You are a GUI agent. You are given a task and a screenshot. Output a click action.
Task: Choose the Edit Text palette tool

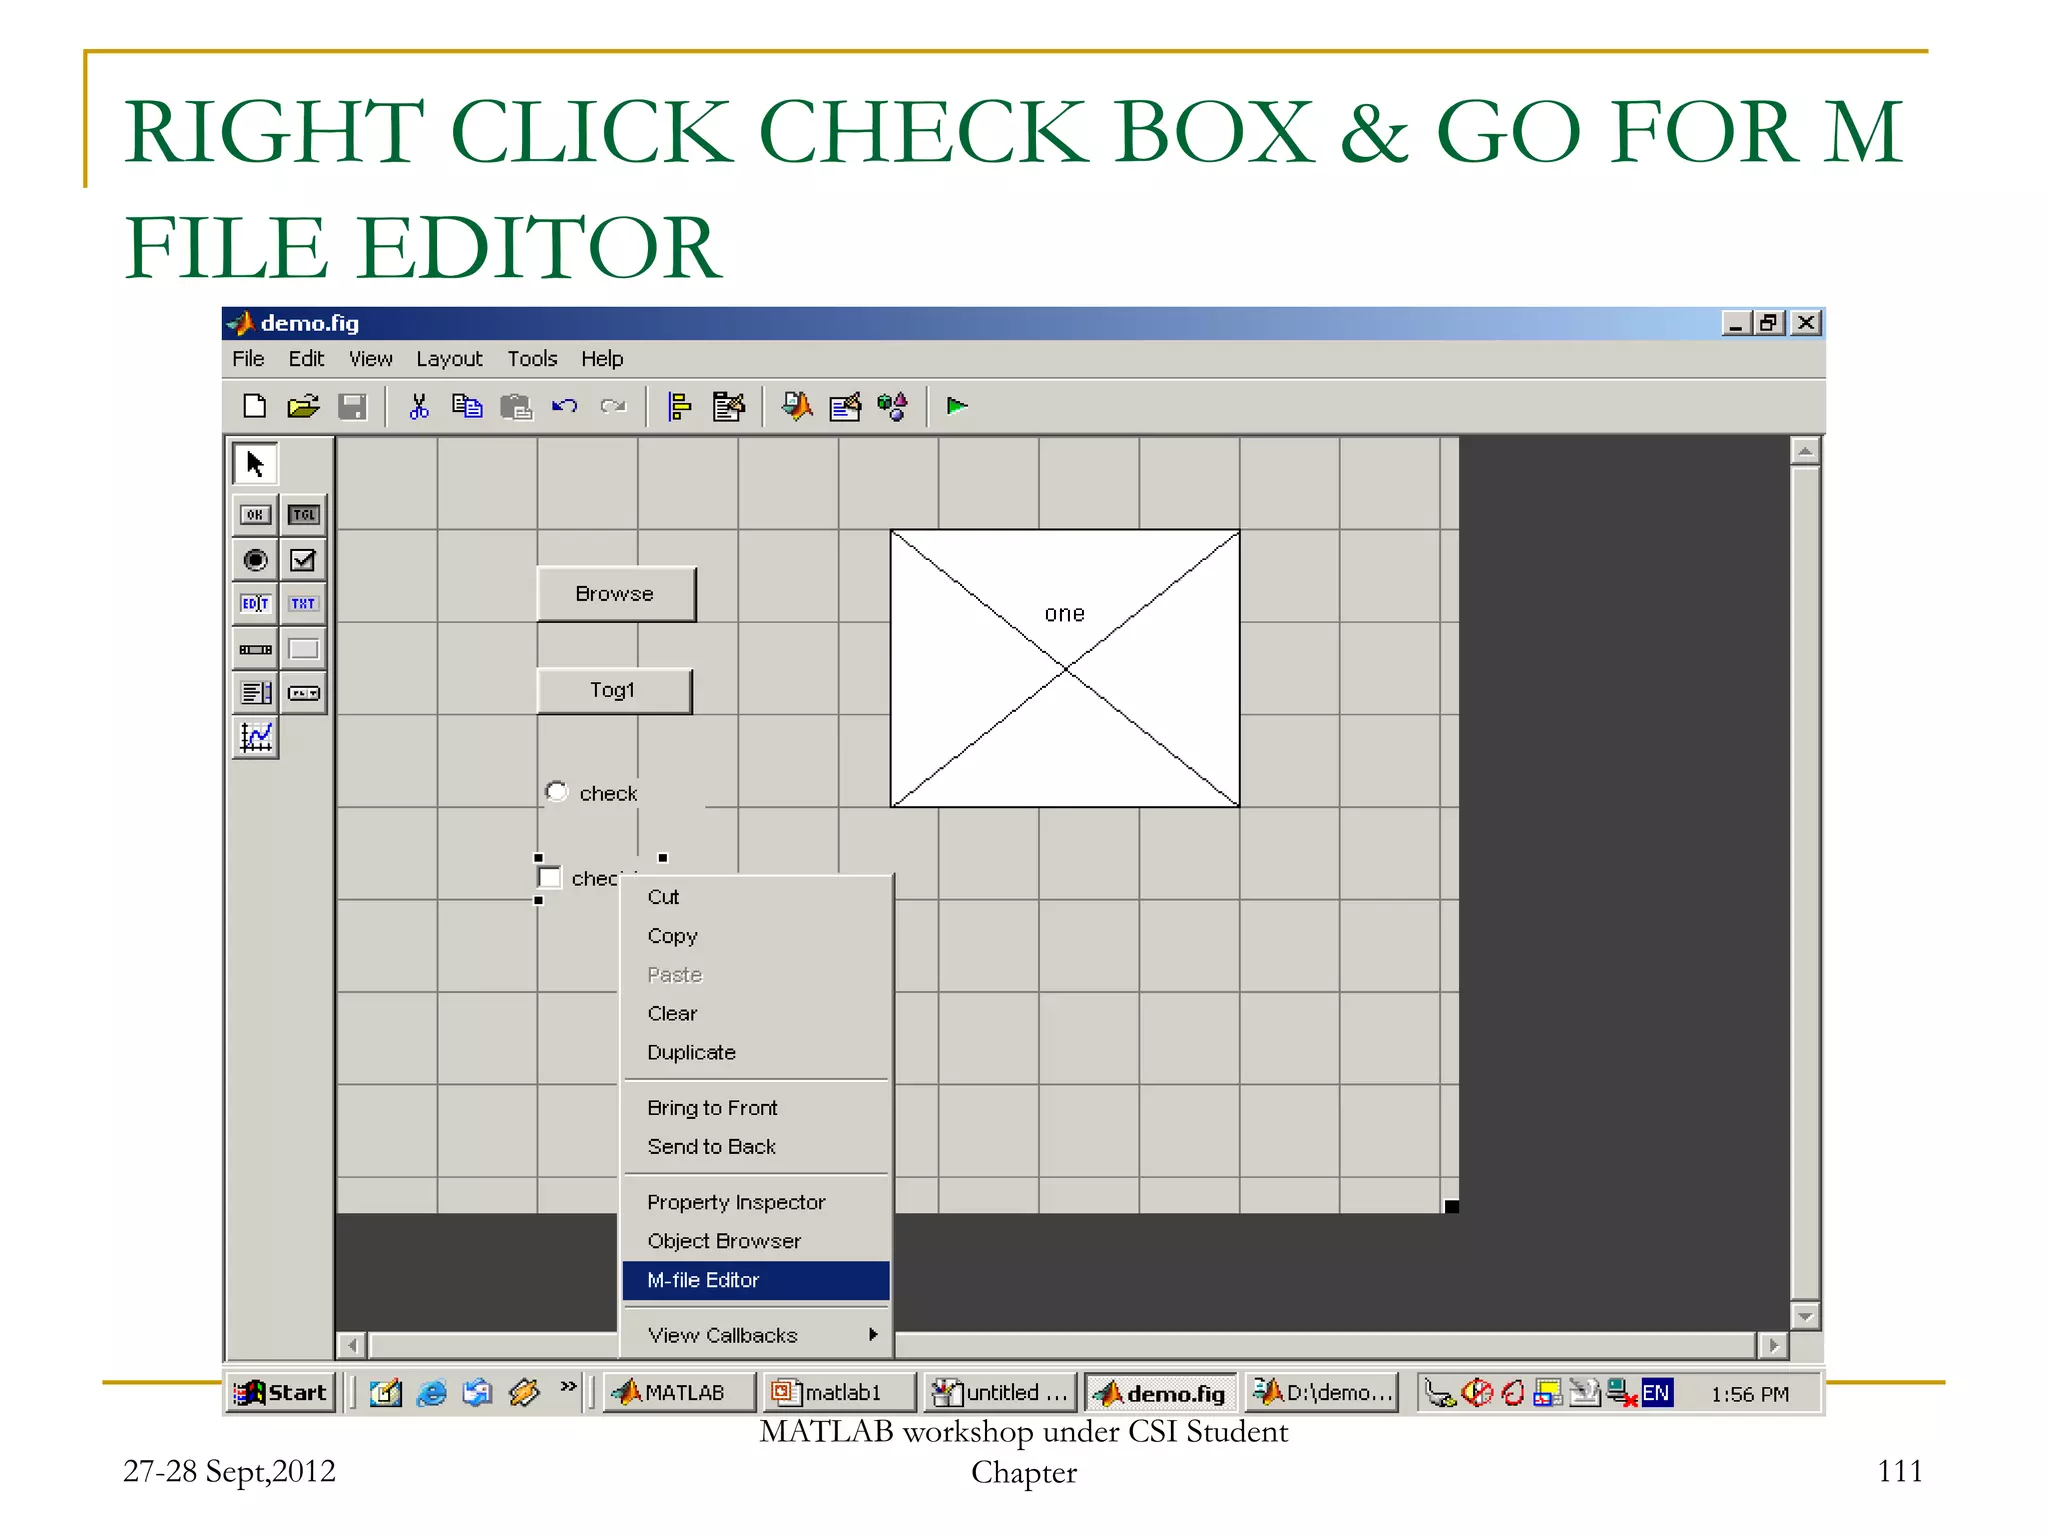point(255,604)
